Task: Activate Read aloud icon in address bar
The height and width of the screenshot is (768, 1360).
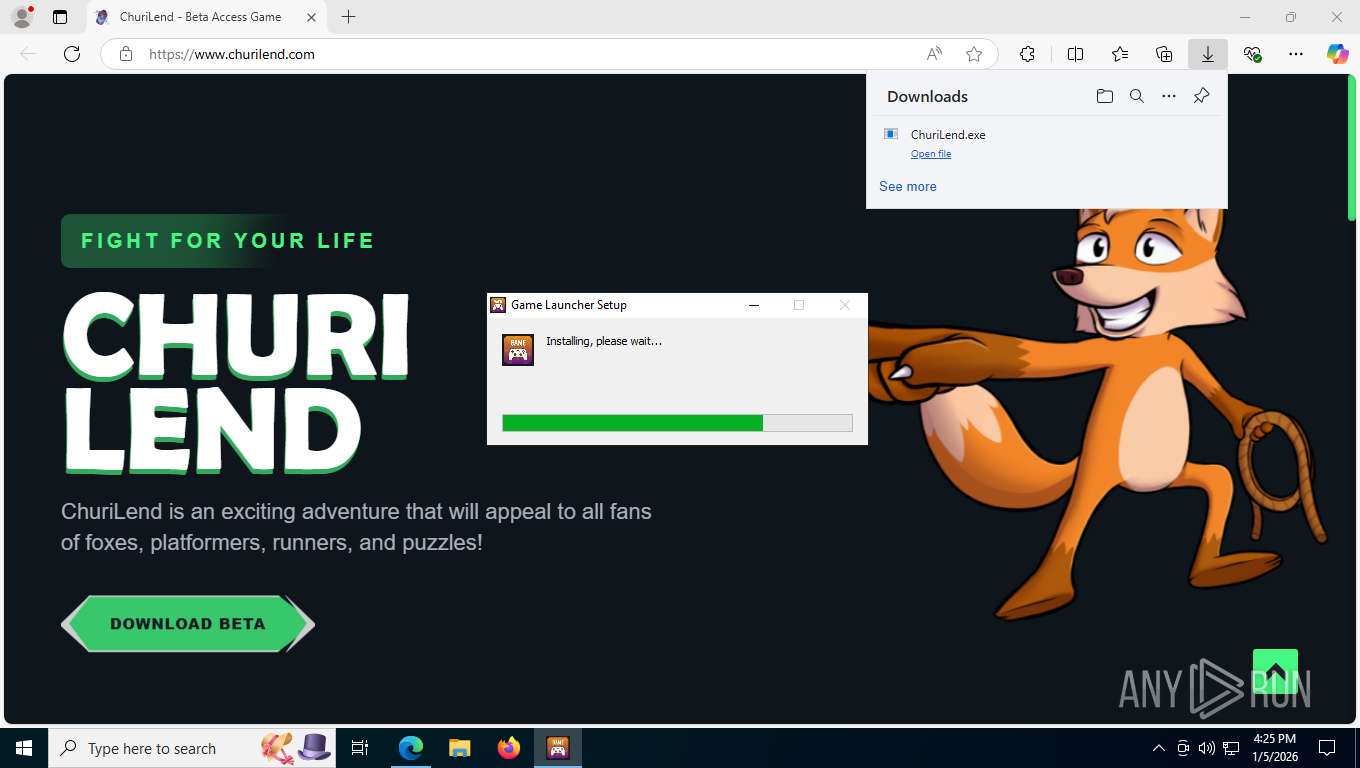Action: click(934, 54)
